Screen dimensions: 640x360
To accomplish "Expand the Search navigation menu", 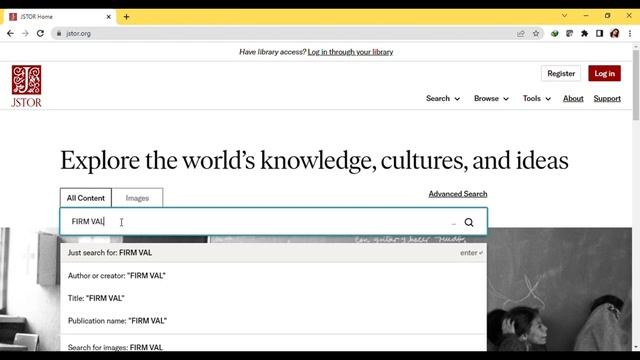I will 443,98.
